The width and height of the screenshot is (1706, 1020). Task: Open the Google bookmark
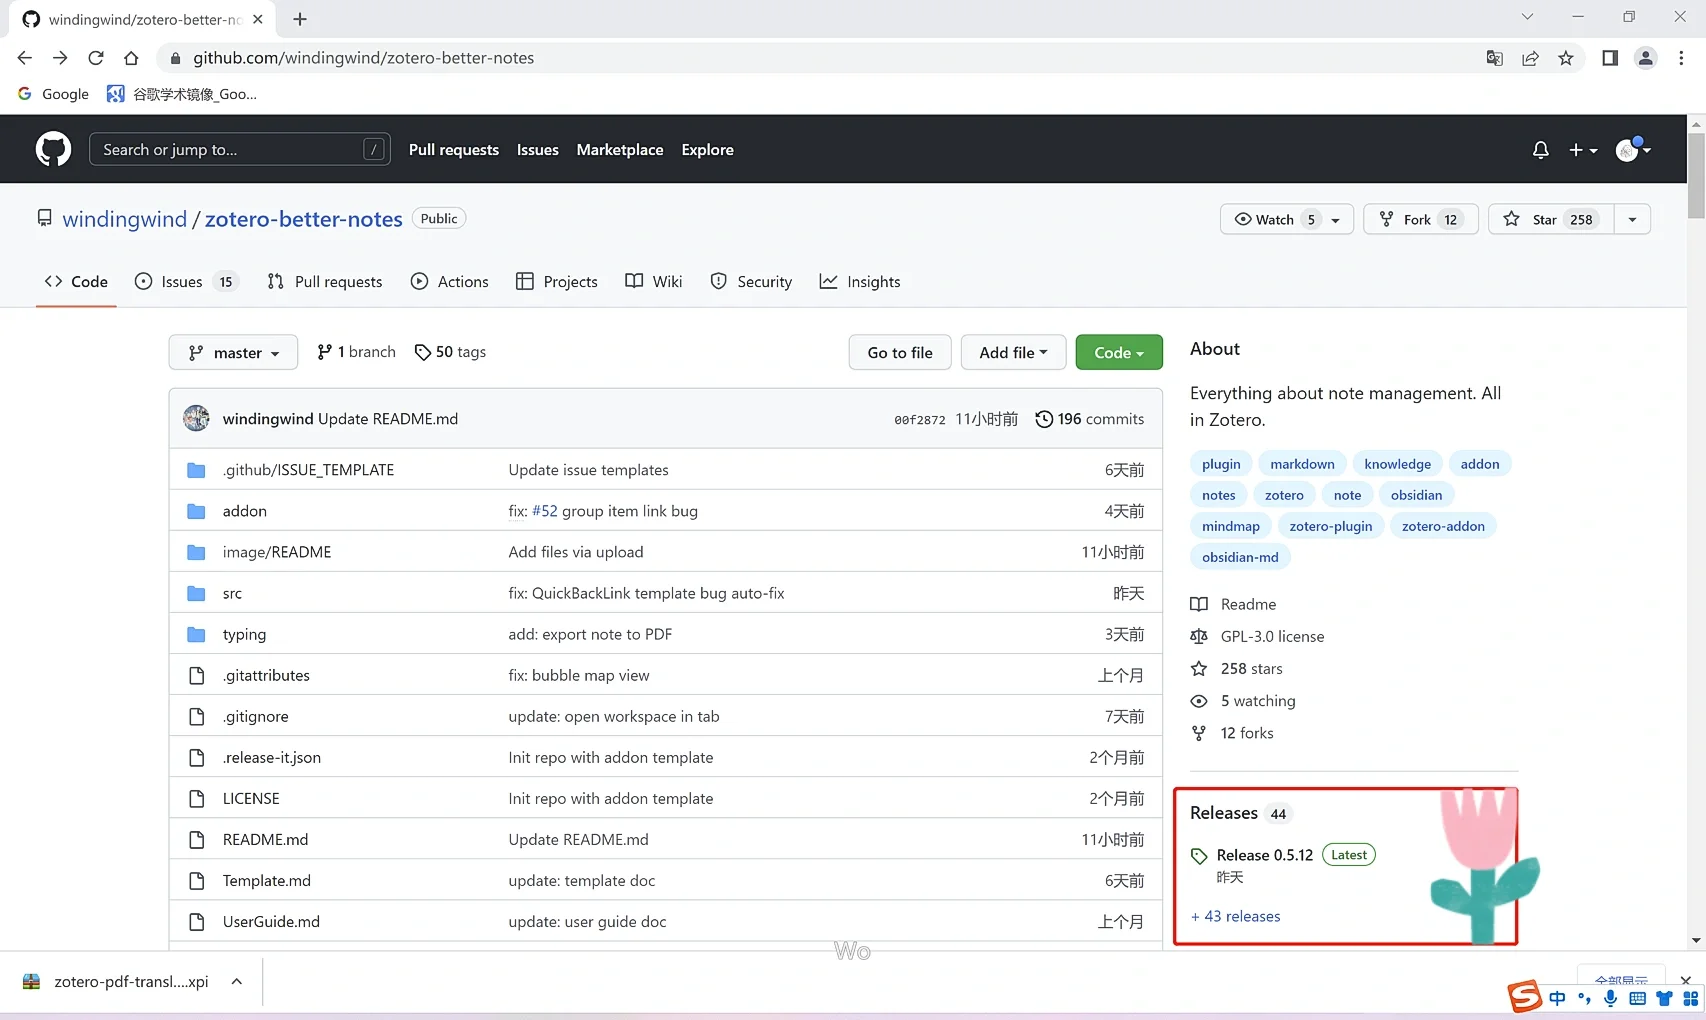pyautogui.click(x=54, y=94)
